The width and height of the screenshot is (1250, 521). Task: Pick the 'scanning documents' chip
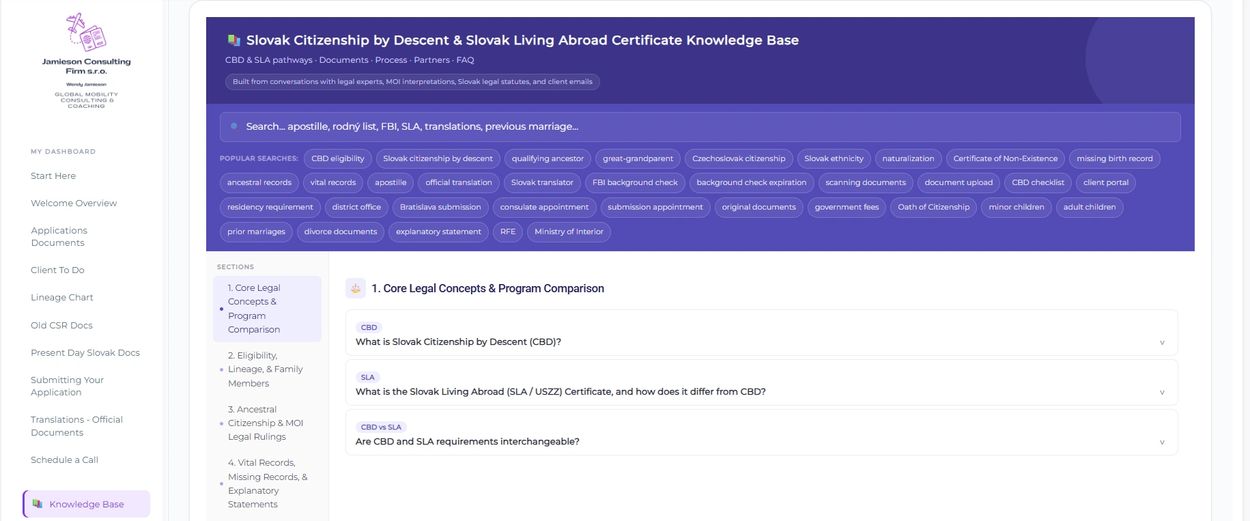[866, 182]
